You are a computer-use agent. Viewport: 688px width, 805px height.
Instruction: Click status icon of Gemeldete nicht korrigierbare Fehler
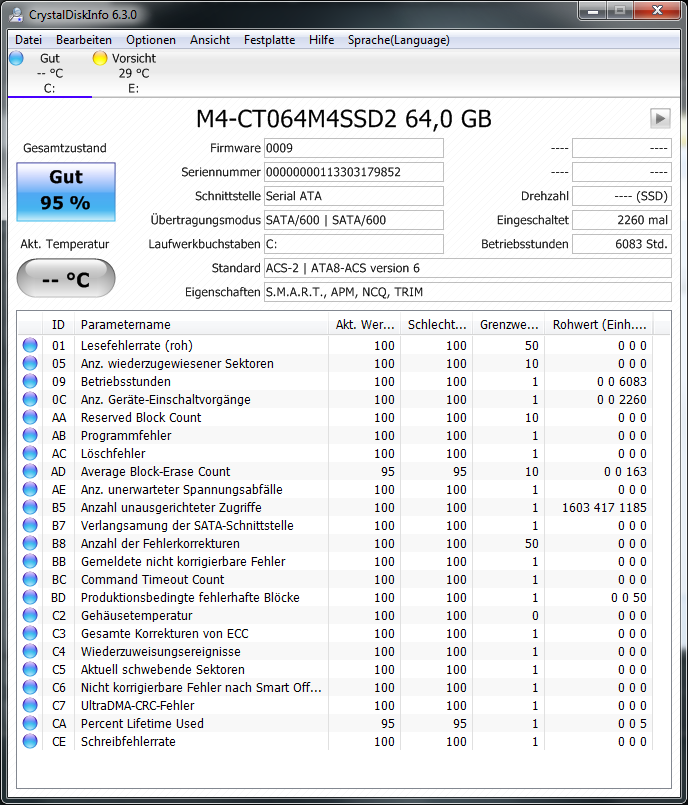30,561
